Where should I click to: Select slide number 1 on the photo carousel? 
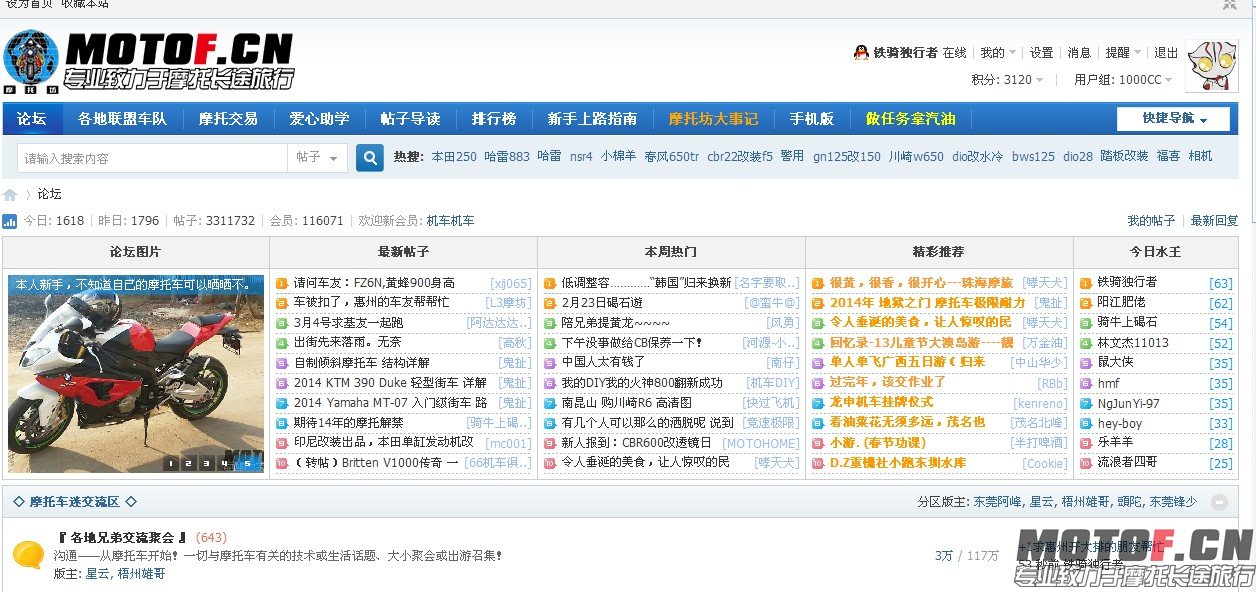click(x=172, y=462)
